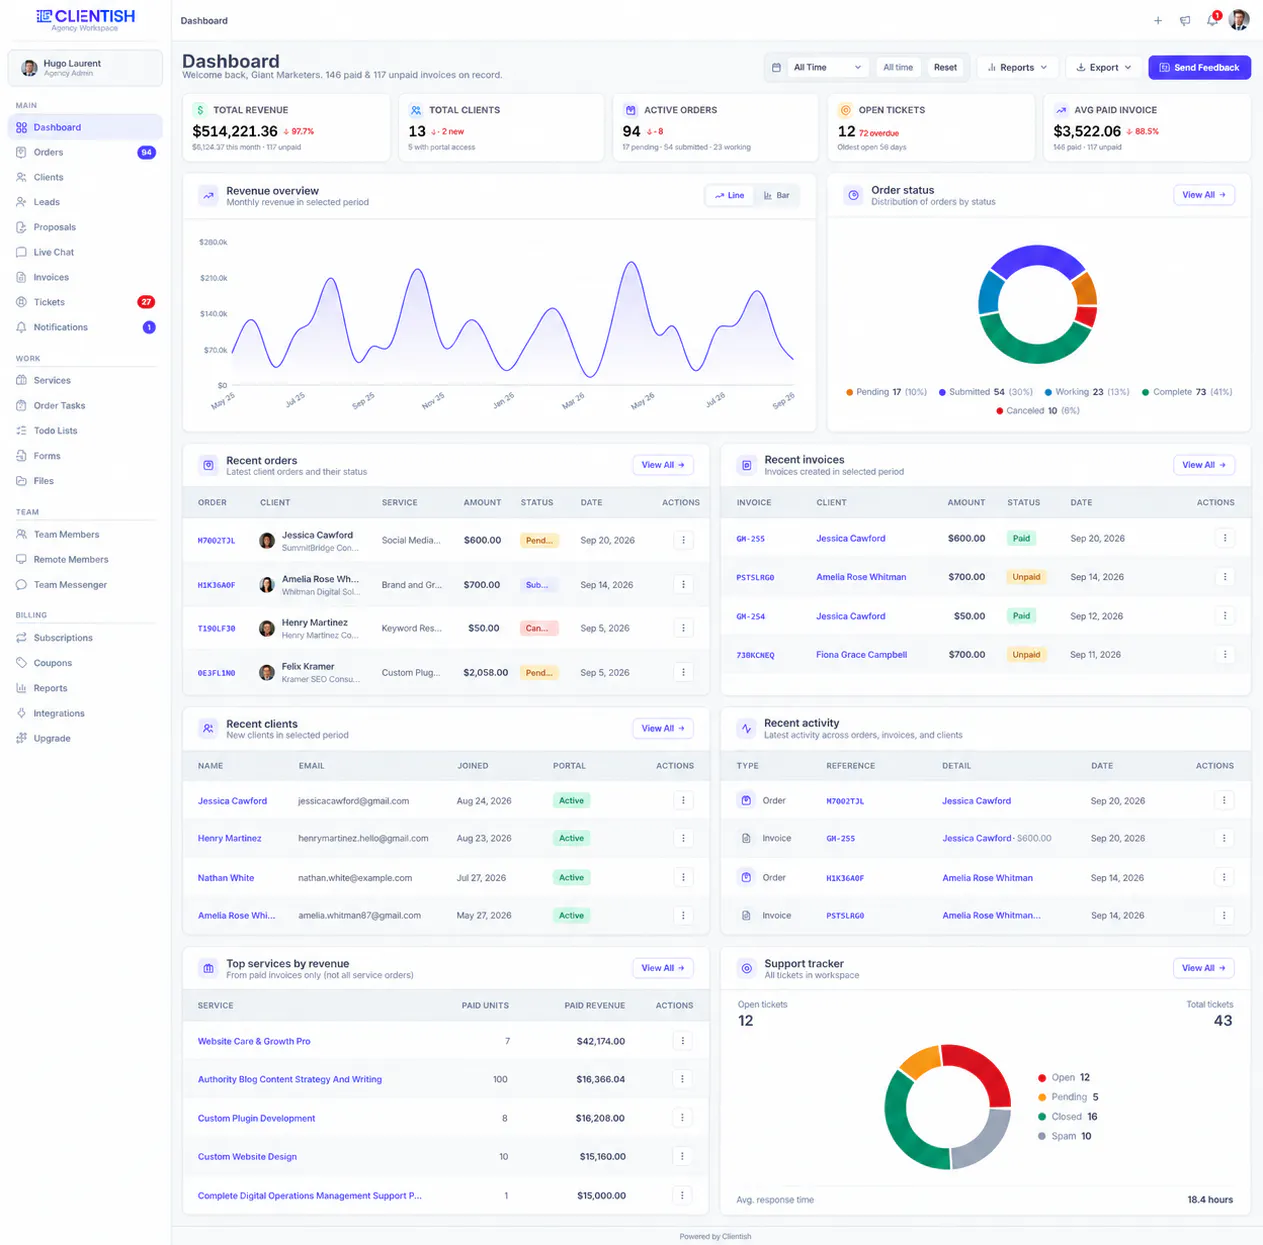Open the announcements megaphone icon
The width and height of the screenshot is (1263, 1245).
[x=1185, y=20]
